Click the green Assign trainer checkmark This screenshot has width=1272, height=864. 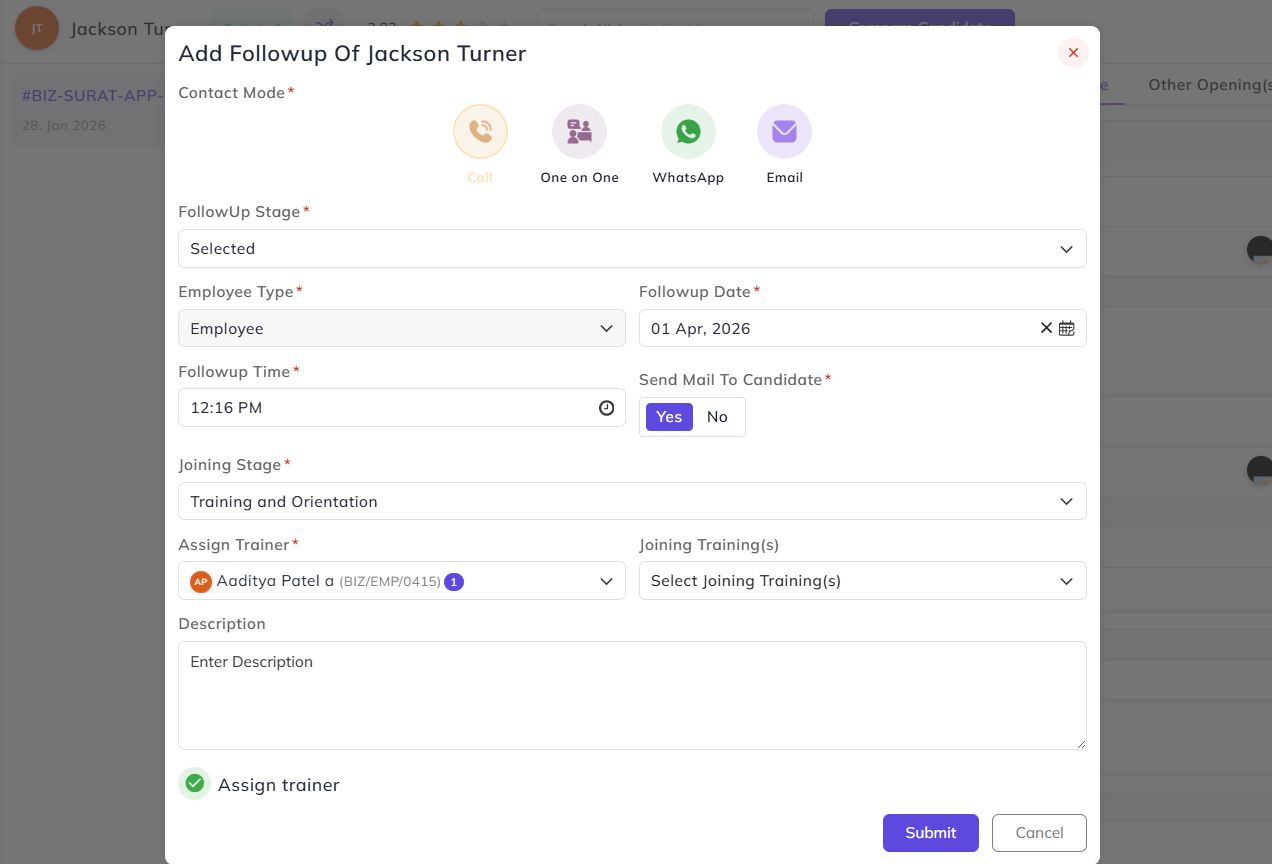[x=195, y=784]
